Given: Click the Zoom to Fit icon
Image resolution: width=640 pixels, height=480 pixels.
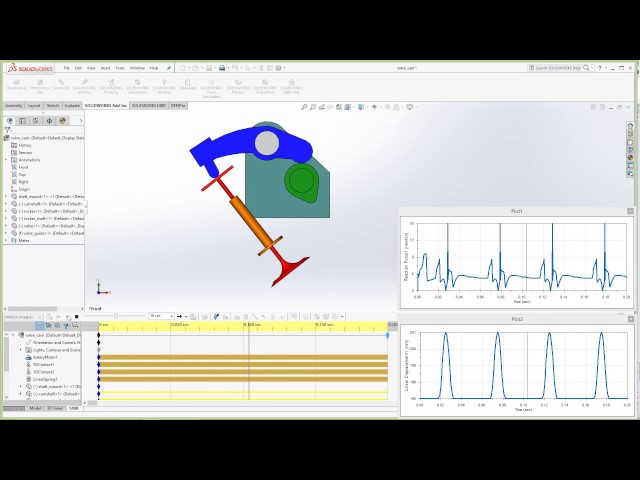Looking at the screenshot, I should coord(304,107).
